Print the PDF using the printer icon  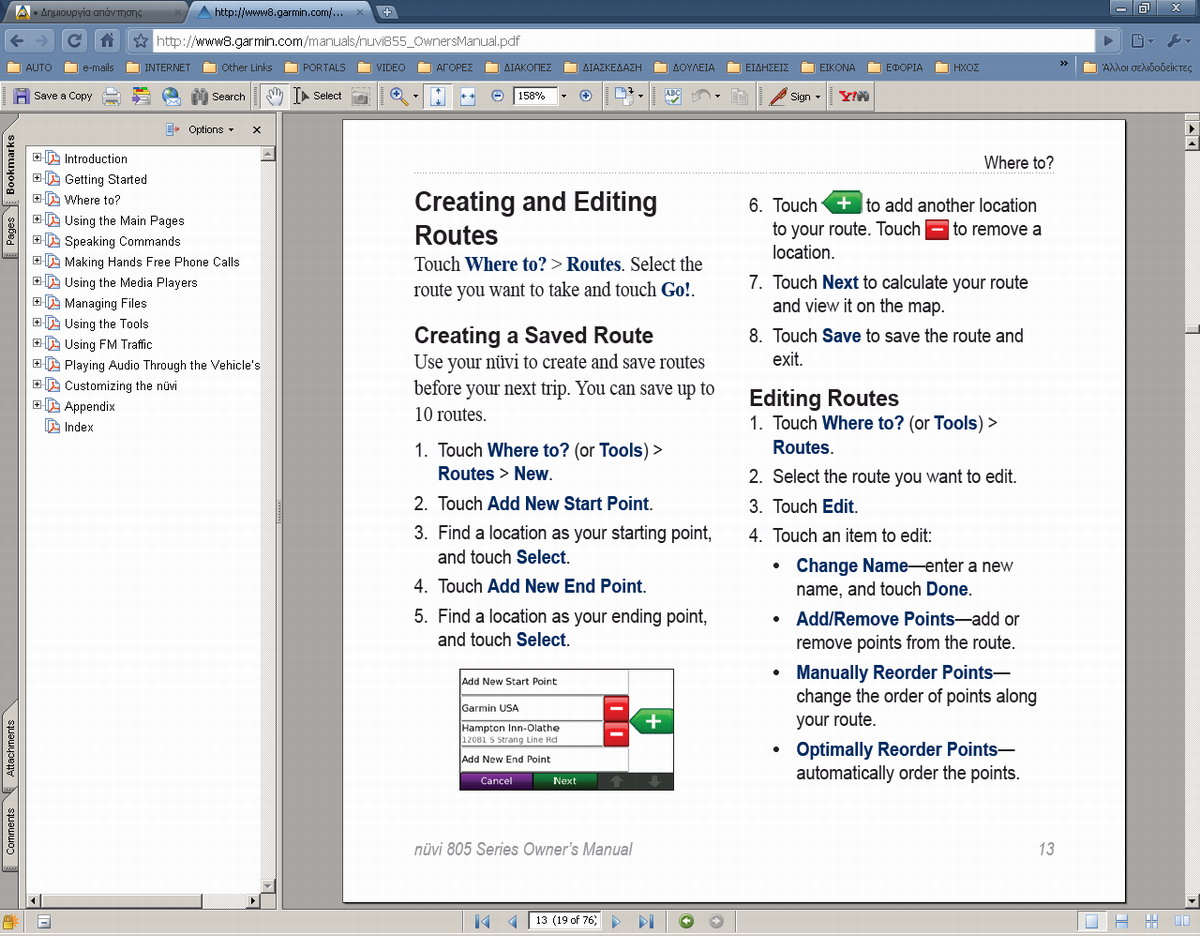click(x=112, y=96)
